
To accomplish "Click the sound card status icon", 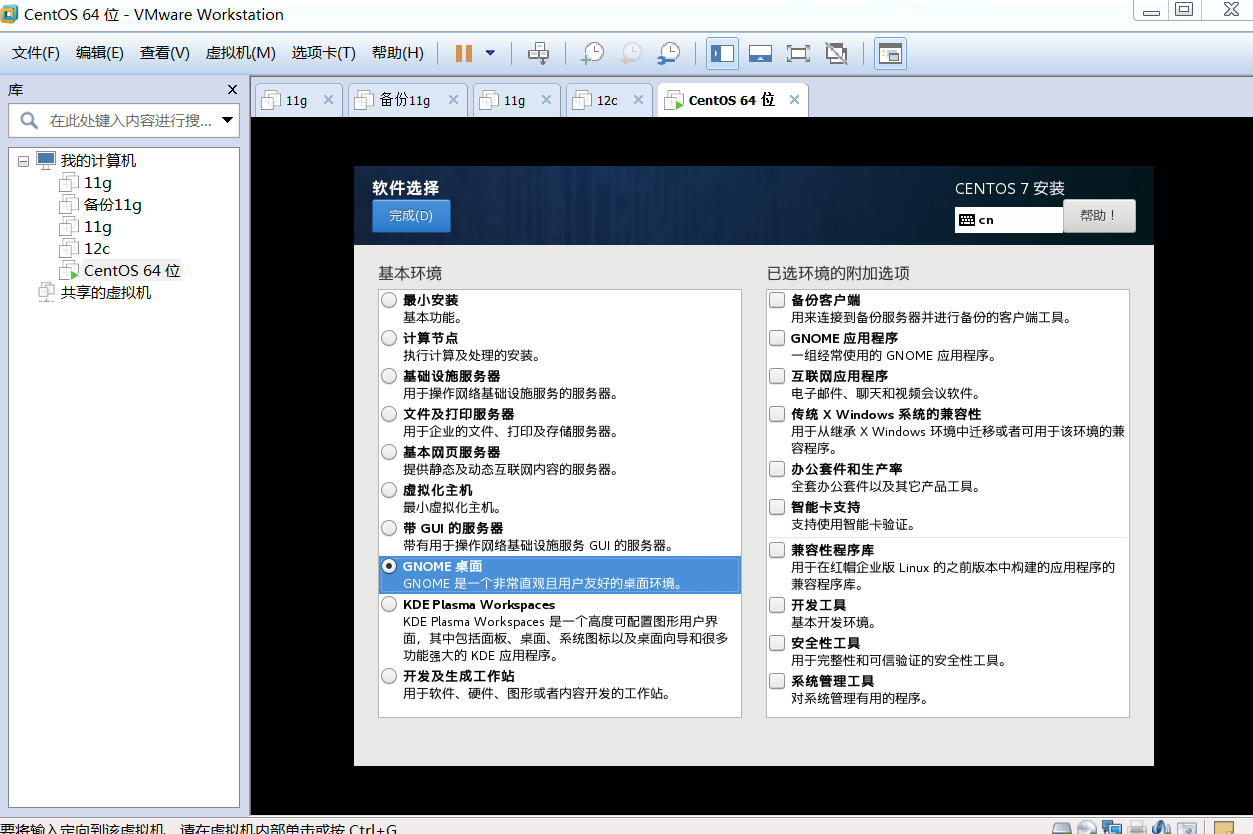I will (x=1162, y=827).
